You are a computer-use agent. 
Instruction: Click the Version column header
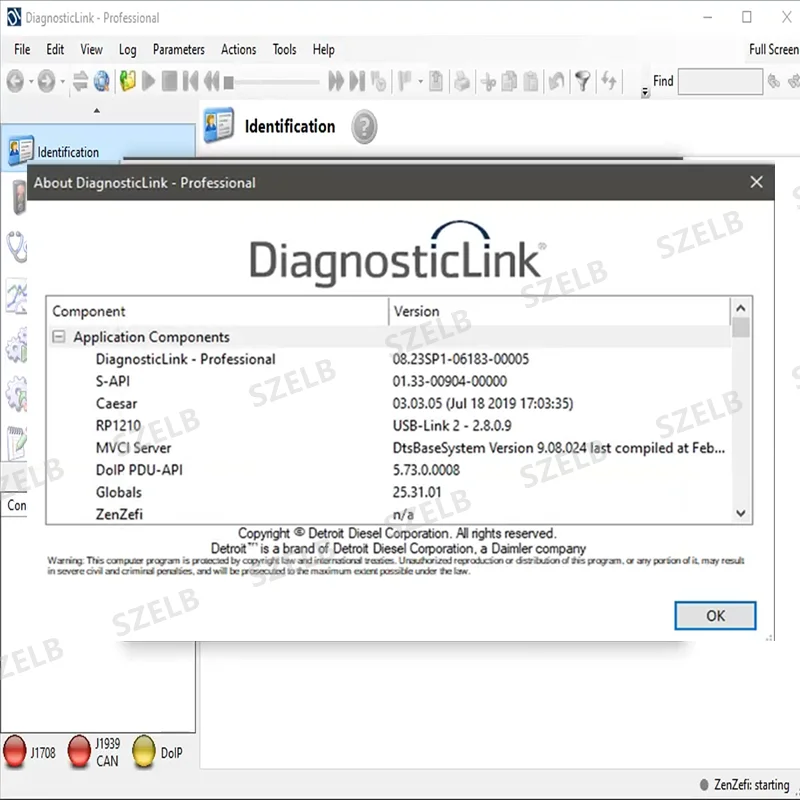pyautogui.click(x=559, y=311)
